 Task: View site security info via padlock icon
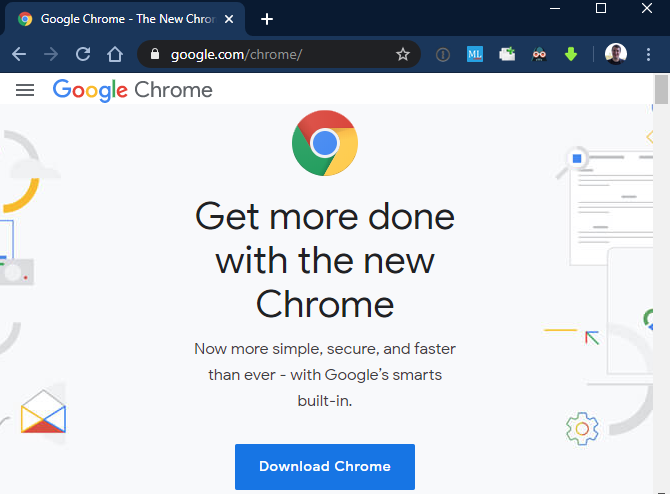click(x=155, y=54)
